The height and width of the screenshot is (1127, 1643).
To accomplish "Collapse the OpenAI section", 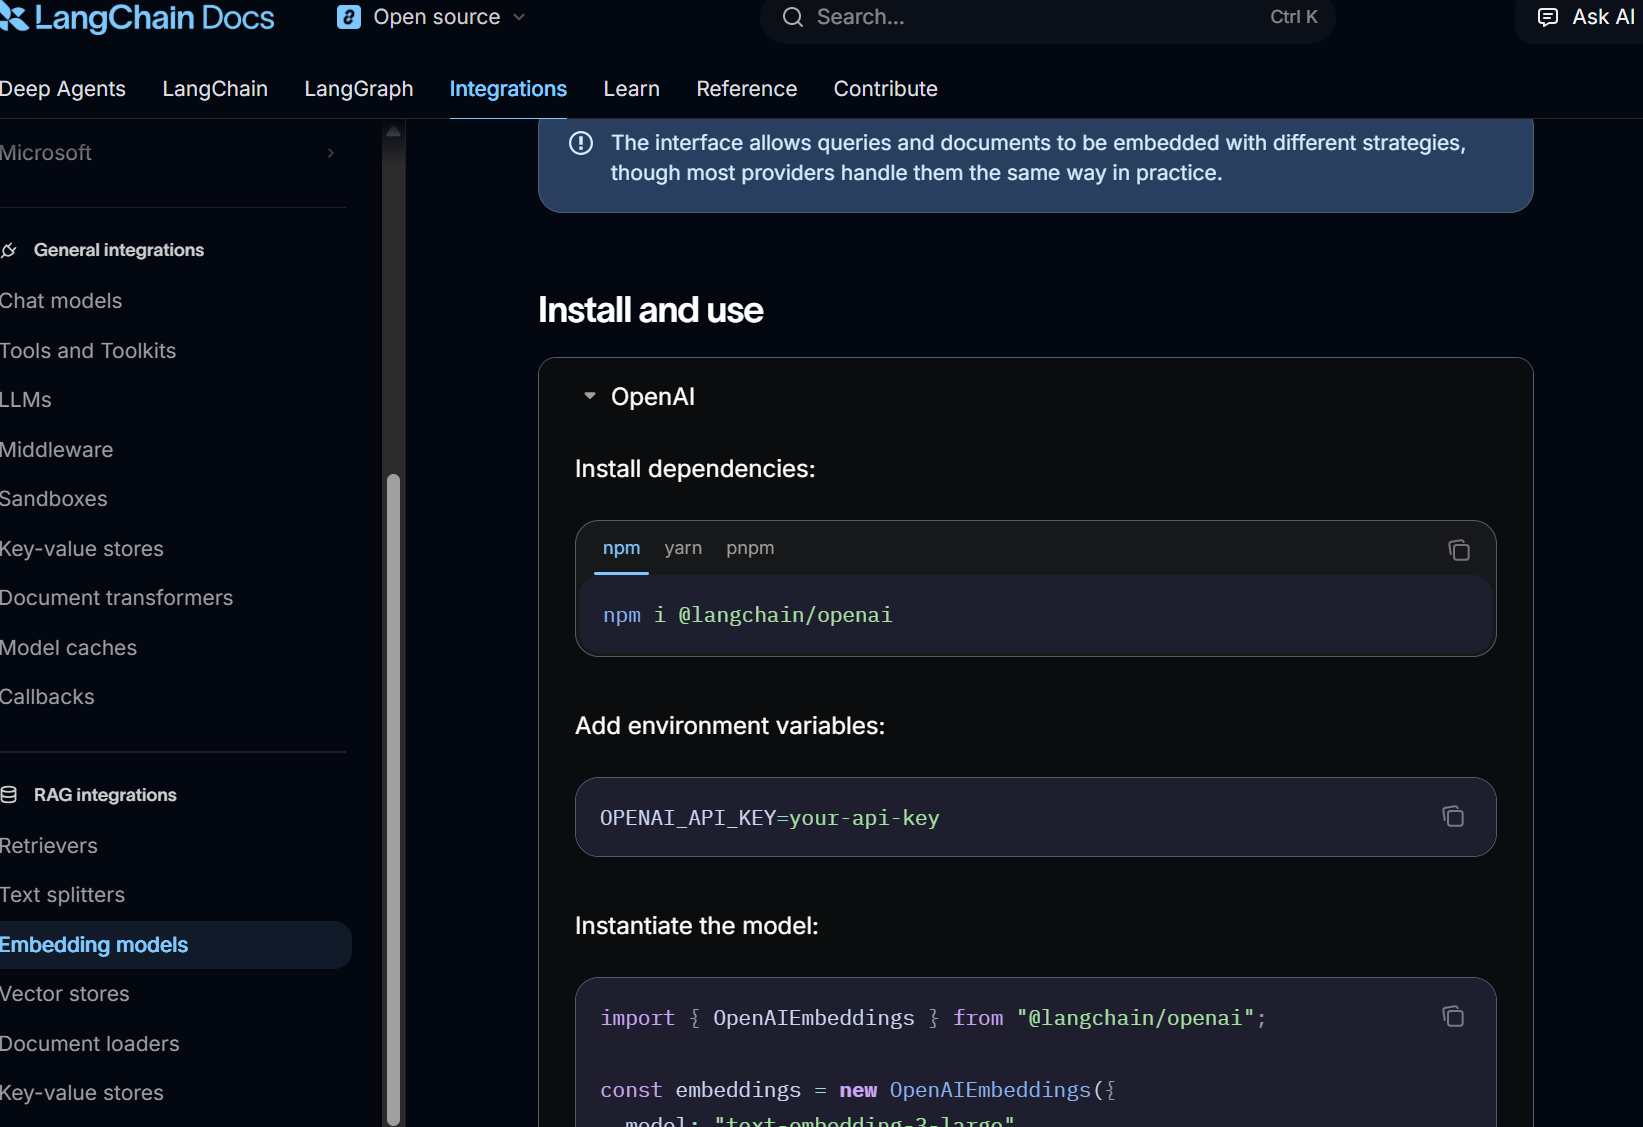I will pyautogui.click(x=590, y=397).
